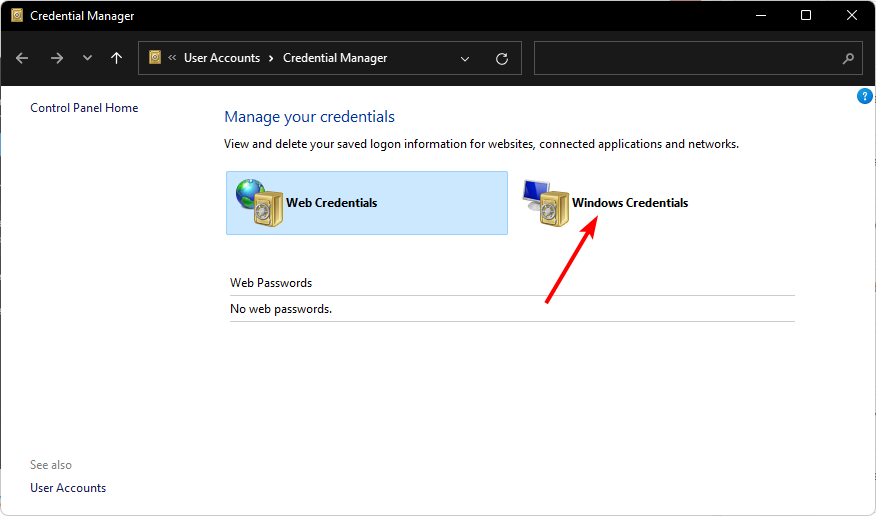Click the search magnifier icon

pyautogui.click(x=848, y=58)
